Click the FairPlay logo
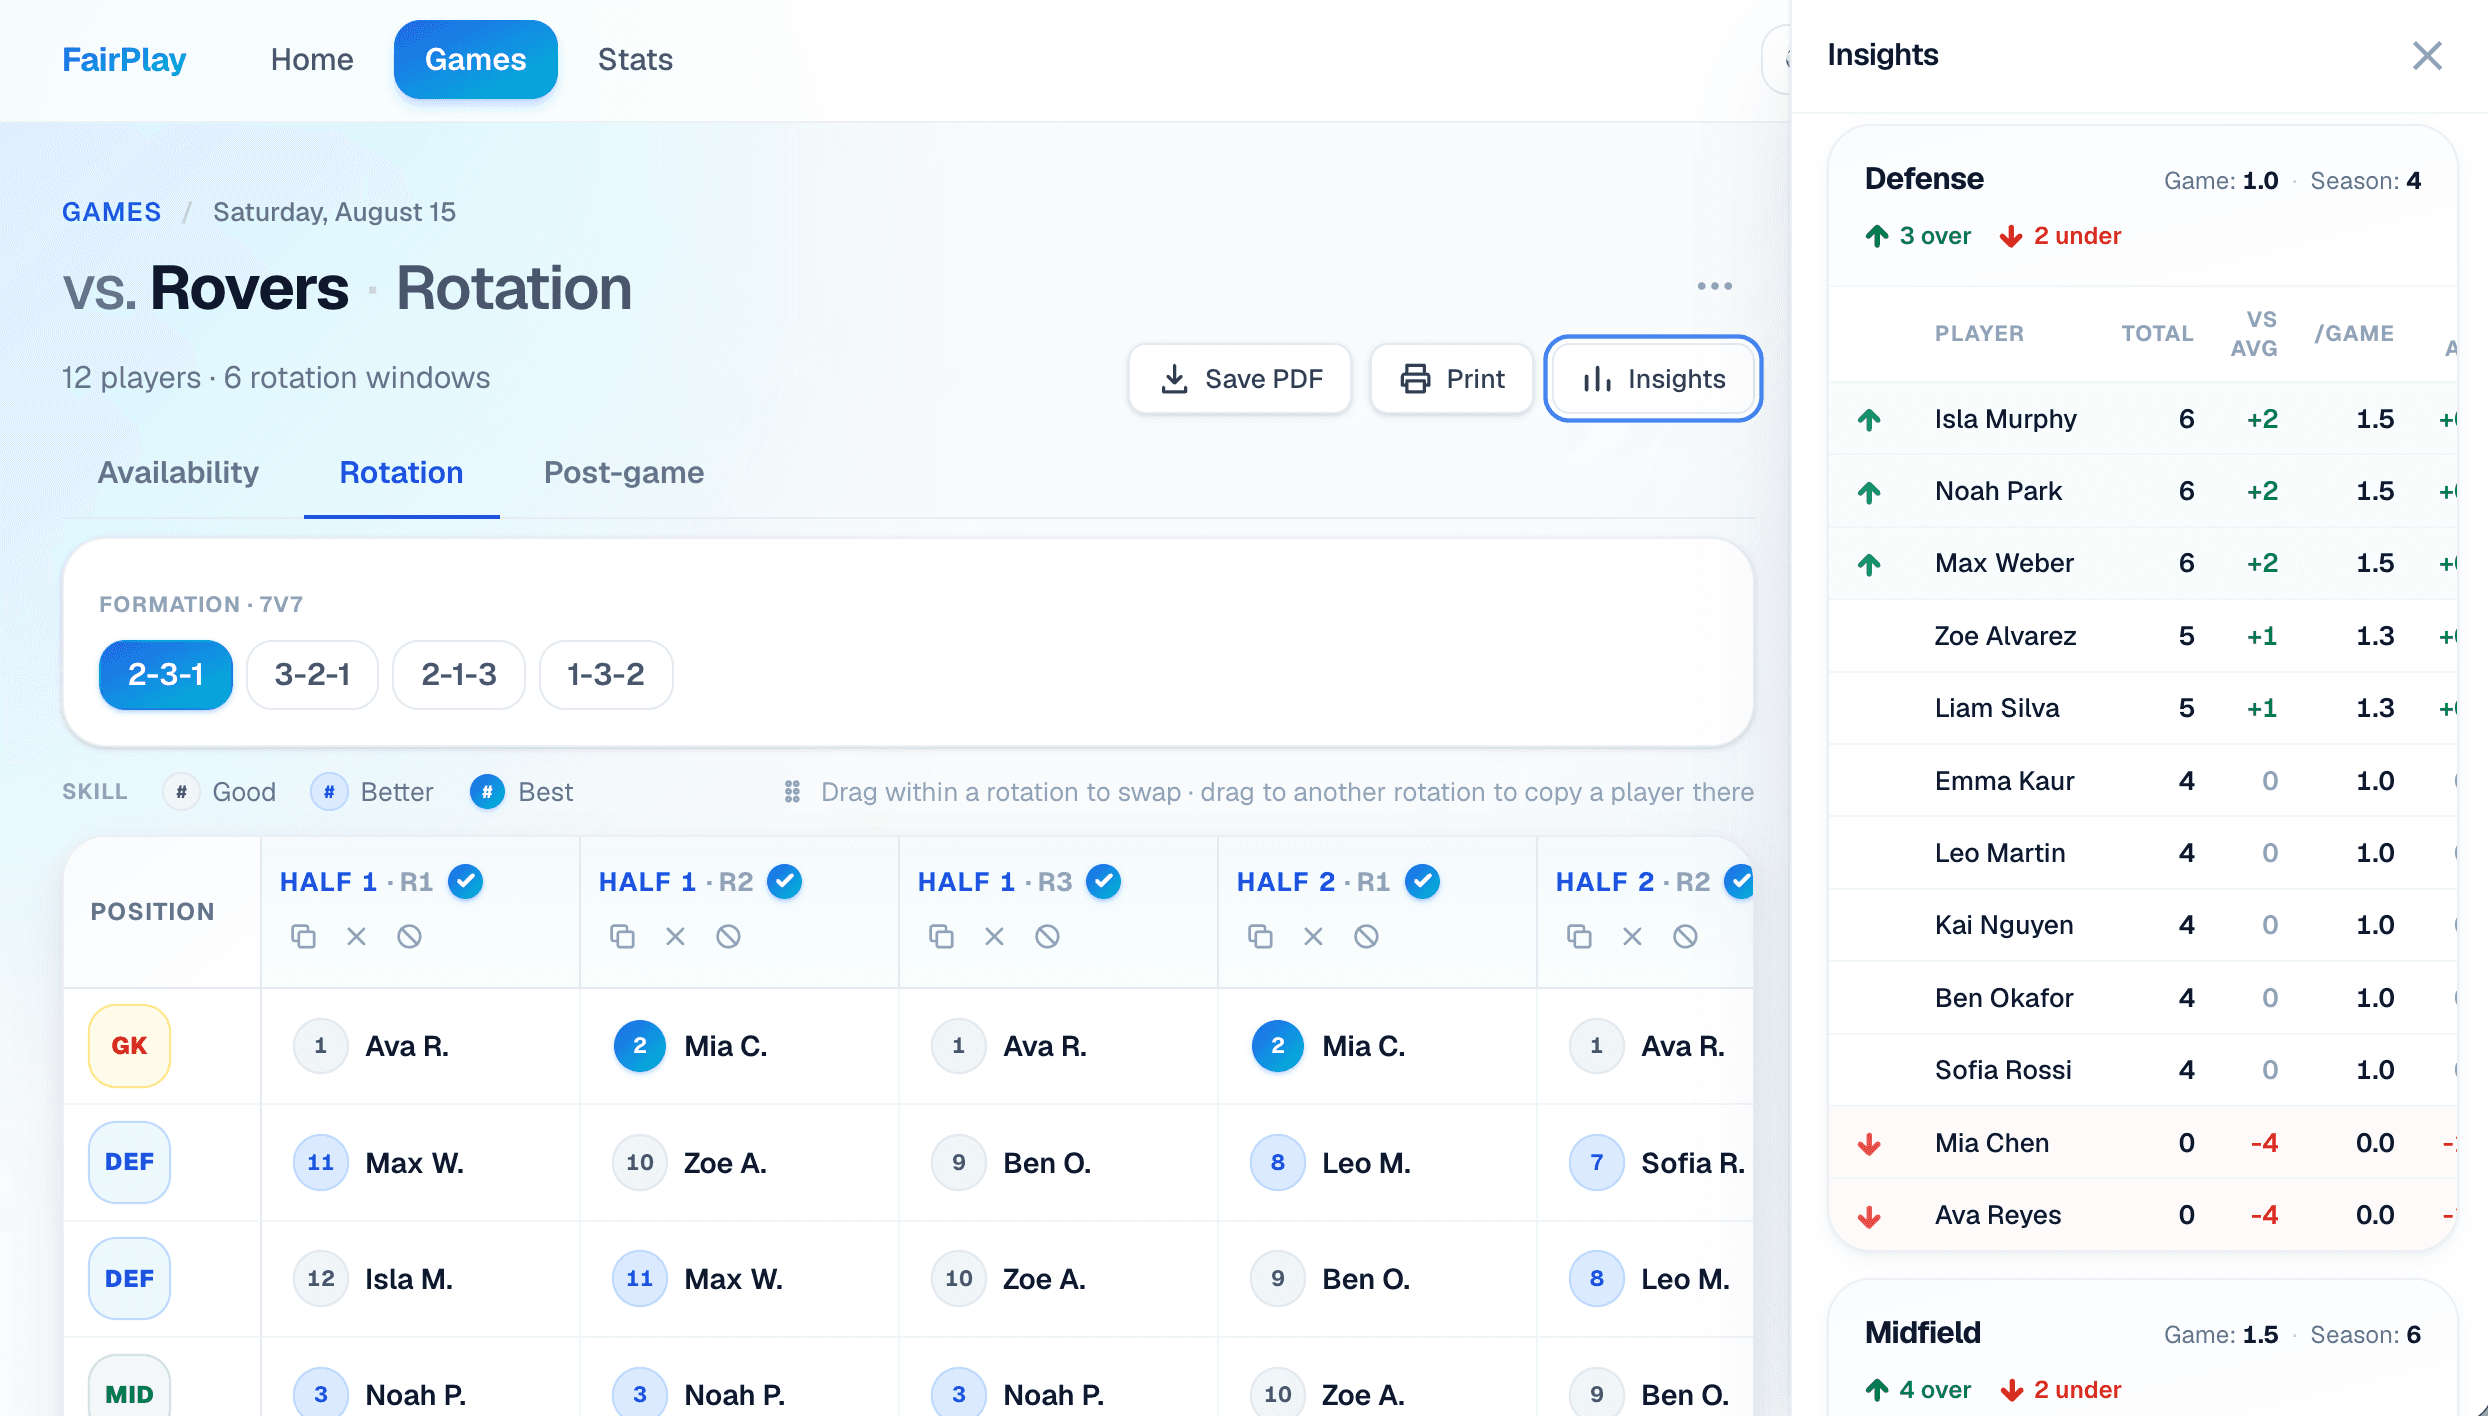This screenshot has width=2488, height=1416. (x=124, y=59)
